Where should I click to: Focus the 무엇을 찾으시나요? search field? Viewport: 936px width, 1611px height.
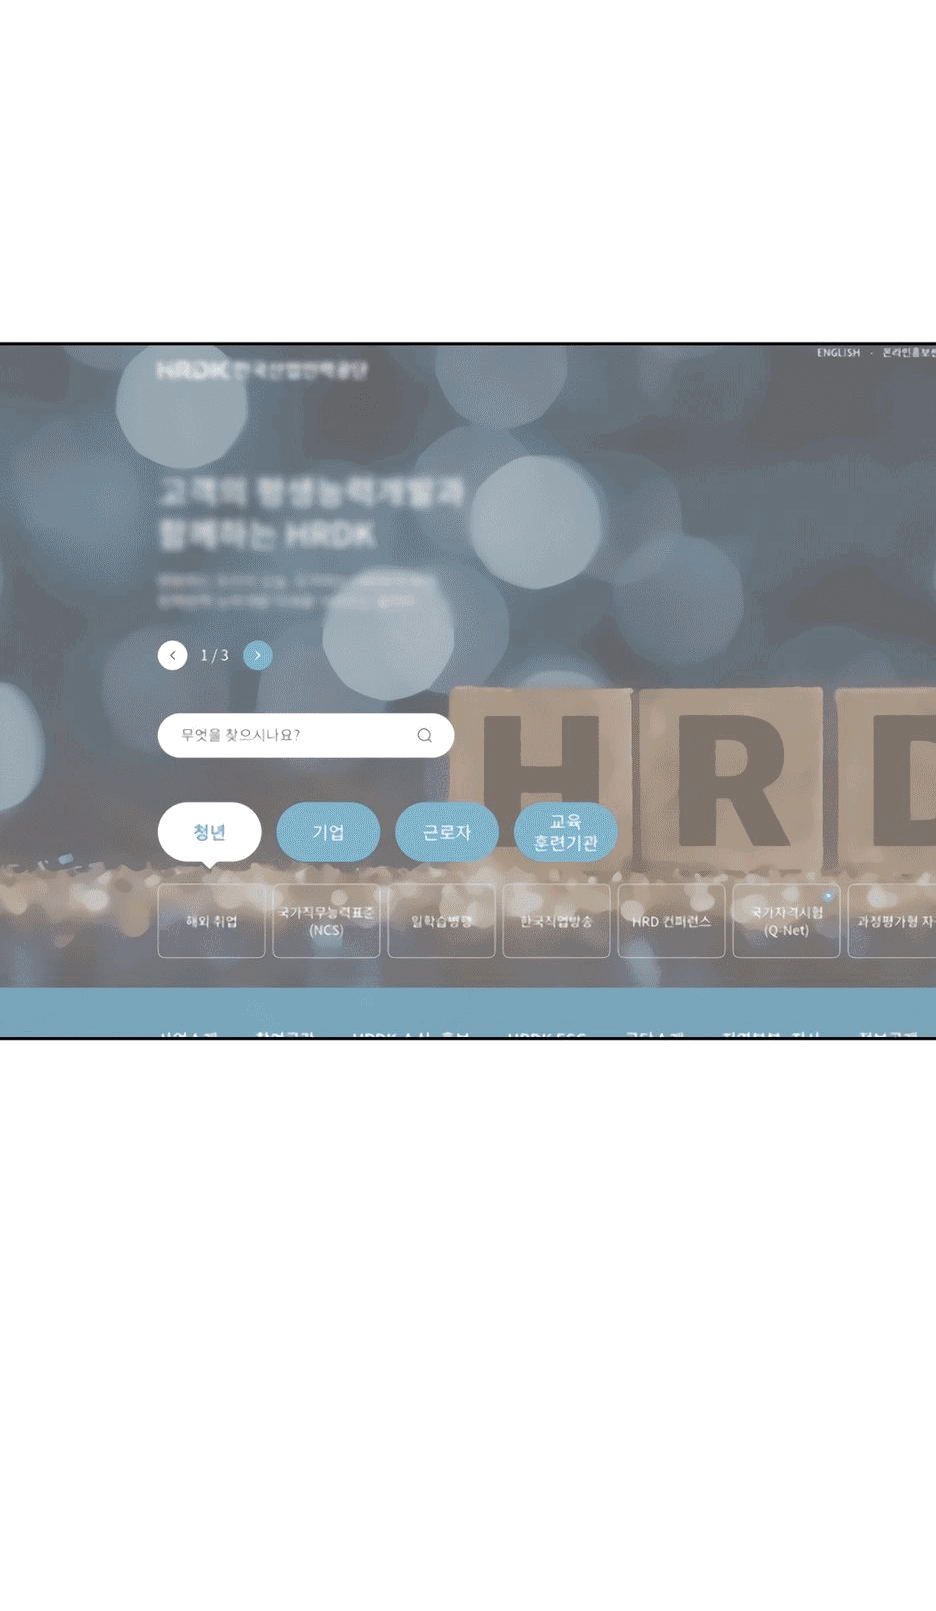point(306,735)
